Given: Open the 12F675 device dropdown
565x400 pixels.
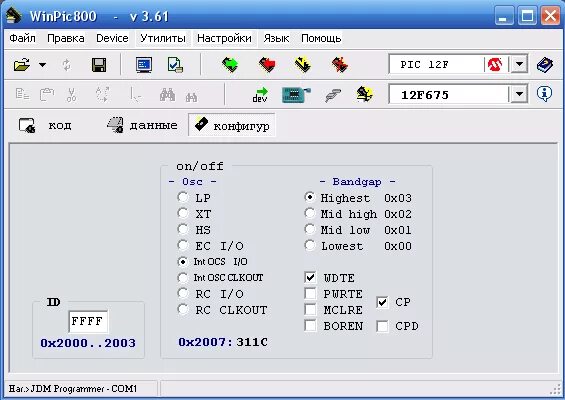Looking at the screenshot, I should (x=519, y=94).
